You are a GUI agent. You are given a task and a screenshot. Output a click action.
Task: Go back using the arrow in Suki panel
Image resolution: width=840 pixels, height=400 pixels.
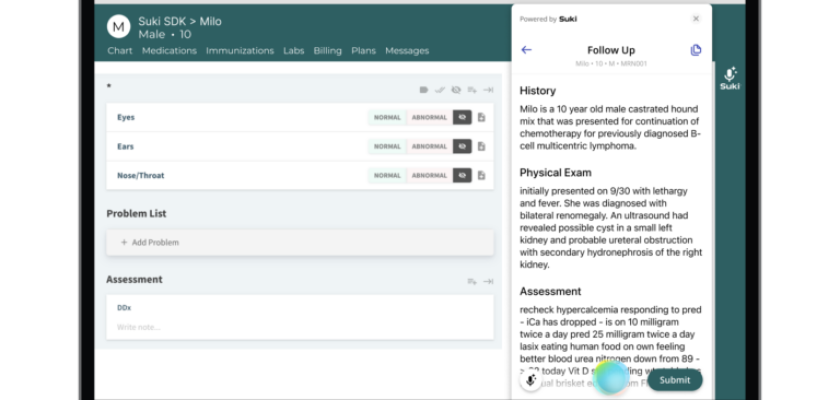[x=527, y=50]
